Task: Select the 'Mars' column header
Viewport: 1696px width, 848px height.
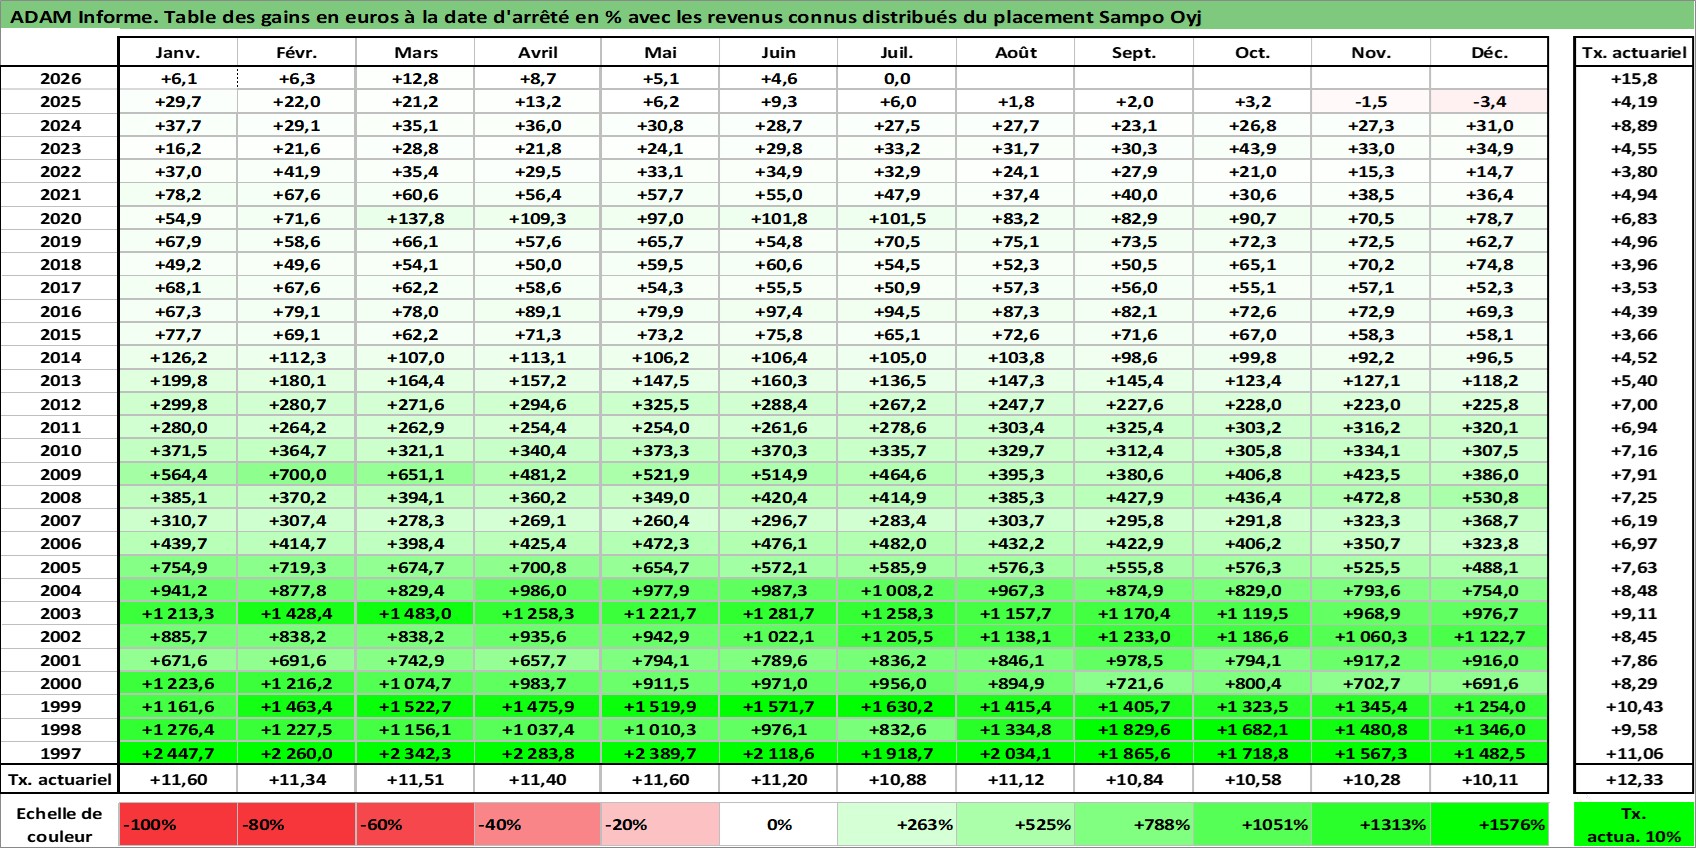Action: pos(416,52)
